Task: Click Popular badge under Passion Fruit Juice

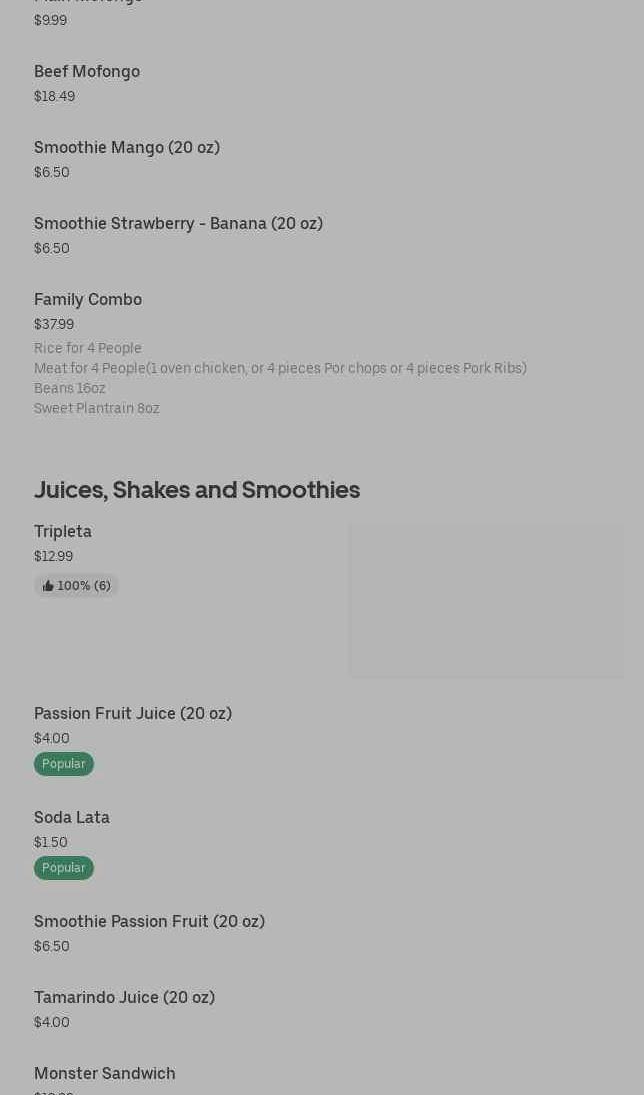Action: tap(64, 764)
